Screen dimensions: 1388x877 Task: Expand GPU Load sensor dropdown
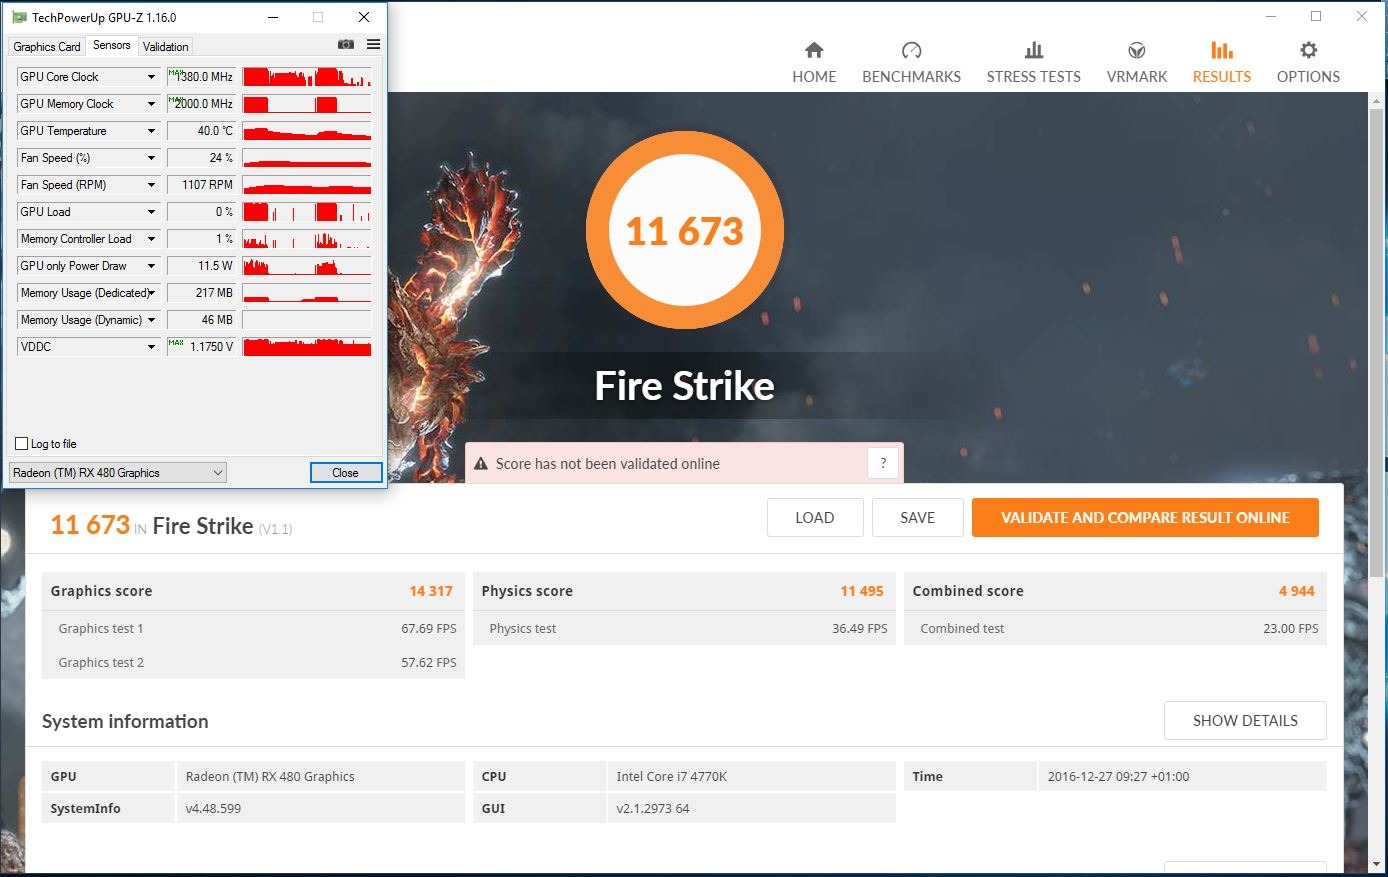click(x=152, y=212)
